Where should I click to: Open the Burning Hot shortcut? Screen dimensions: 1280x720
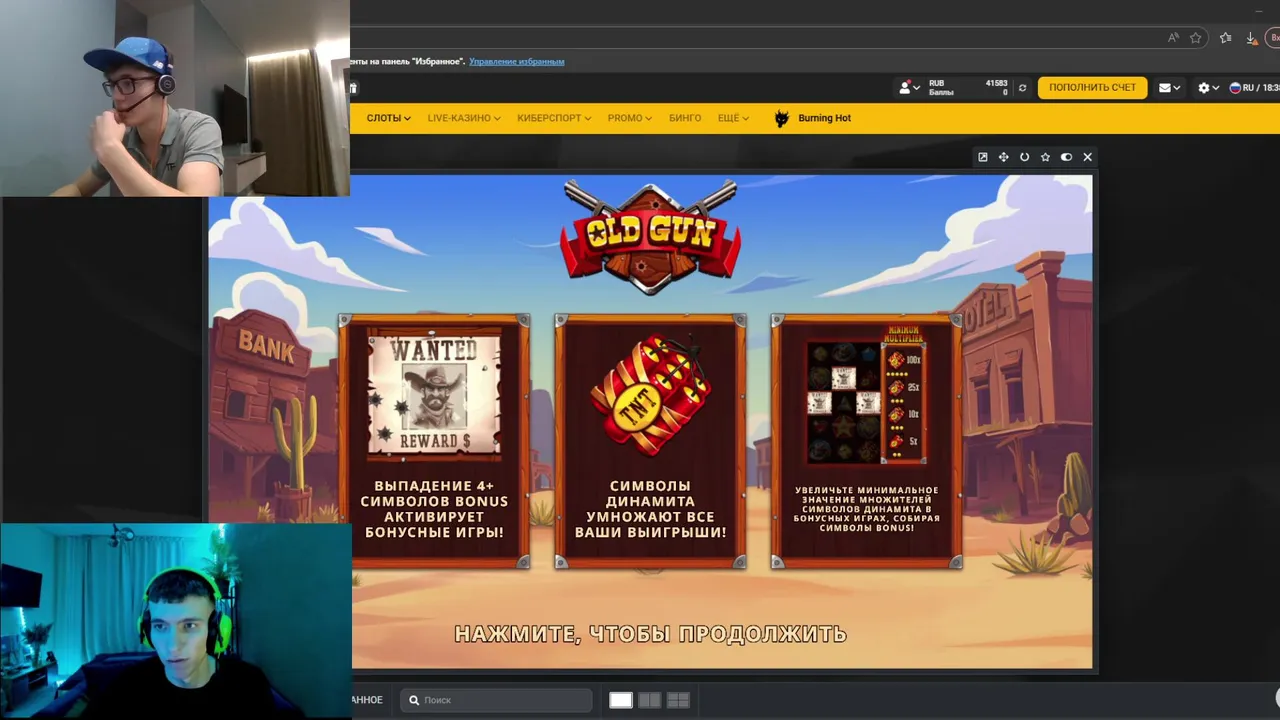click(812, 118)
